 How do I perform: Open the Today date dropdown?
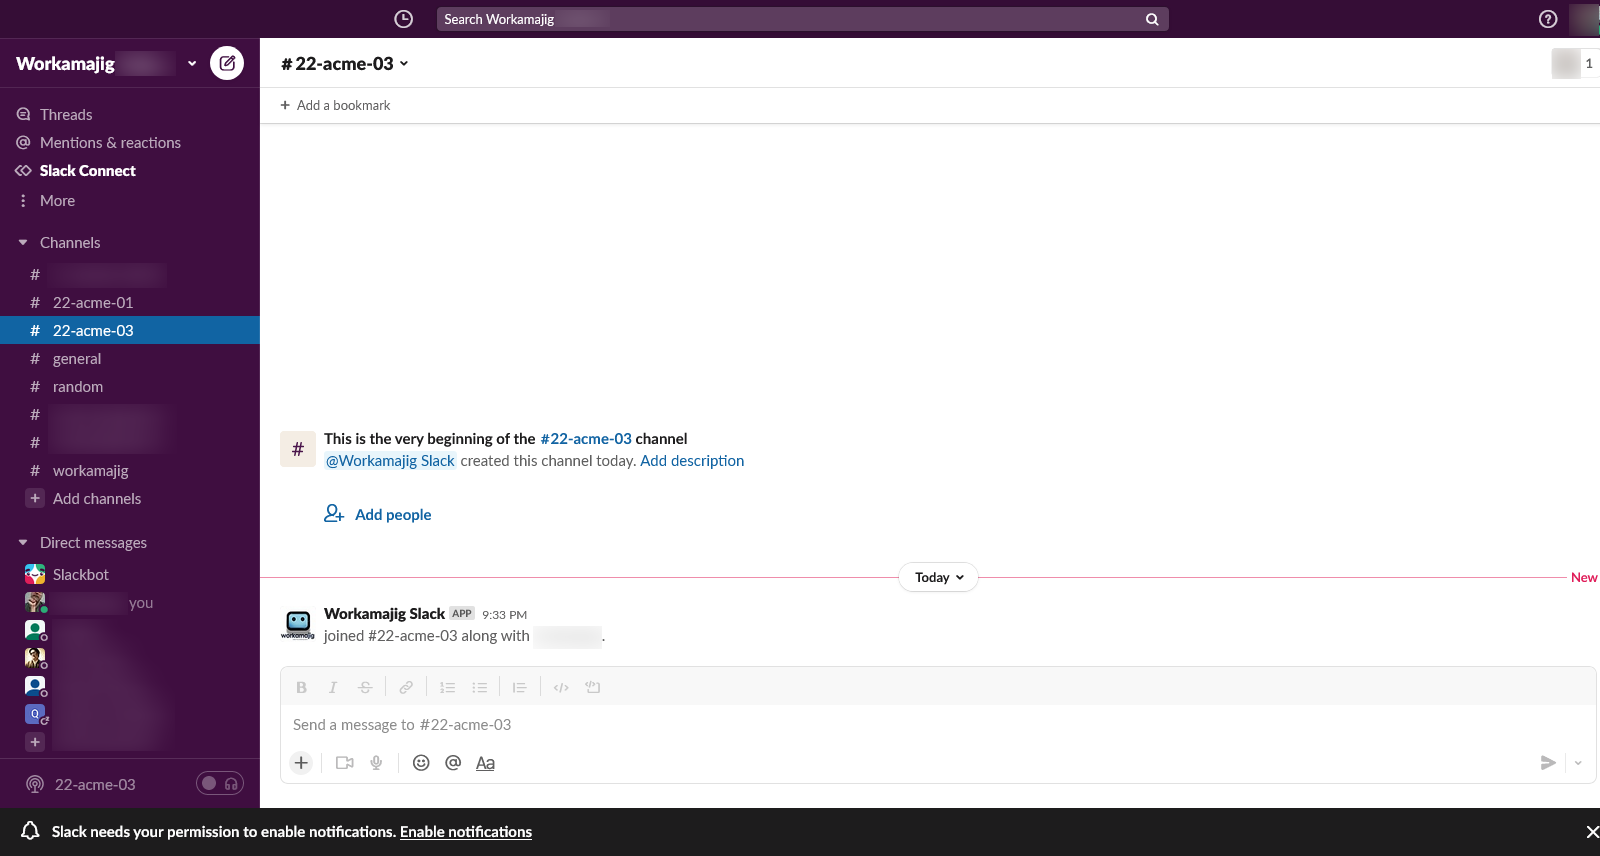click(x=939, y=577)
